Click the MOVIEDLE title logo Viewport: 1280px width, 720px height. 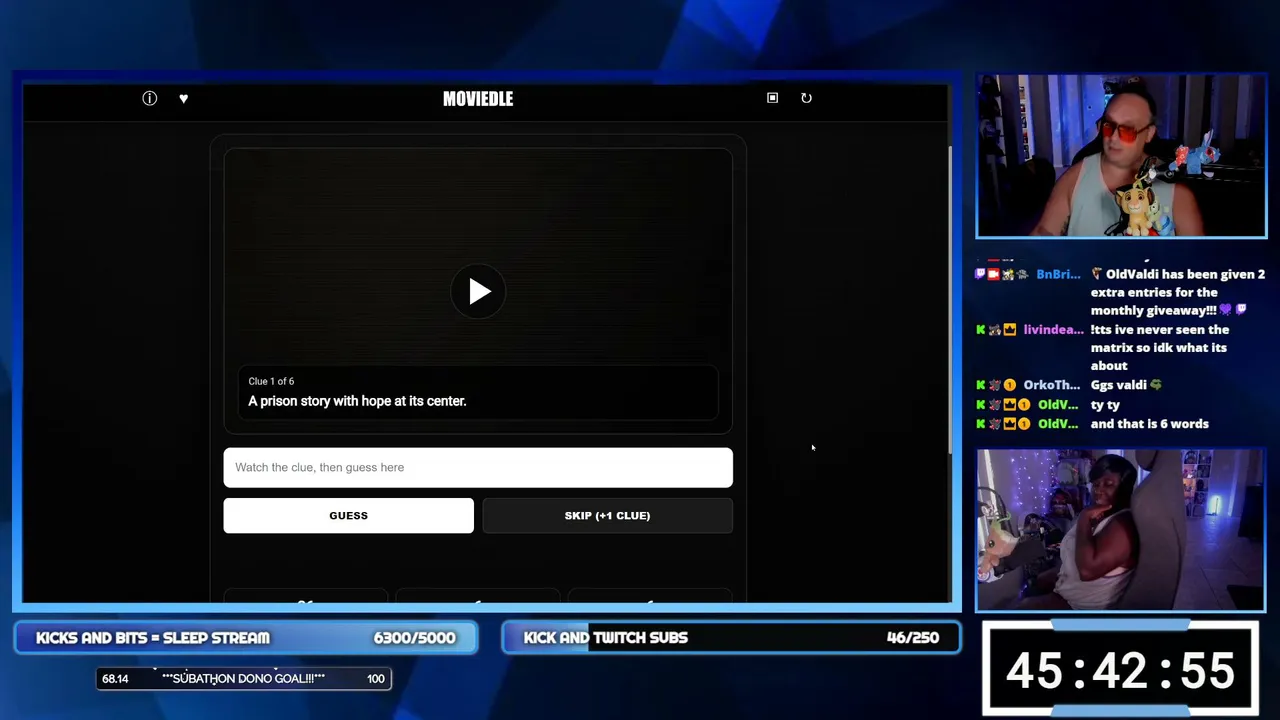[x=478, y=98]
